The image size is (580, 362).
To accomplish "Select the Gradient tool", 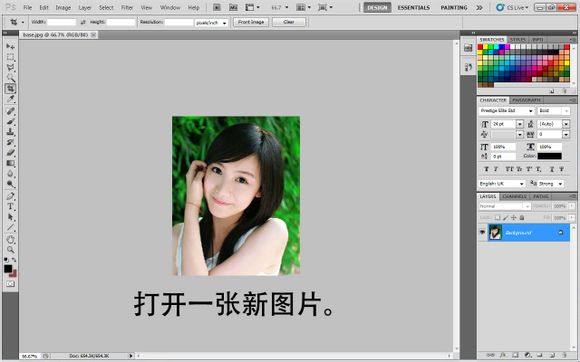I will coord(10,163).
